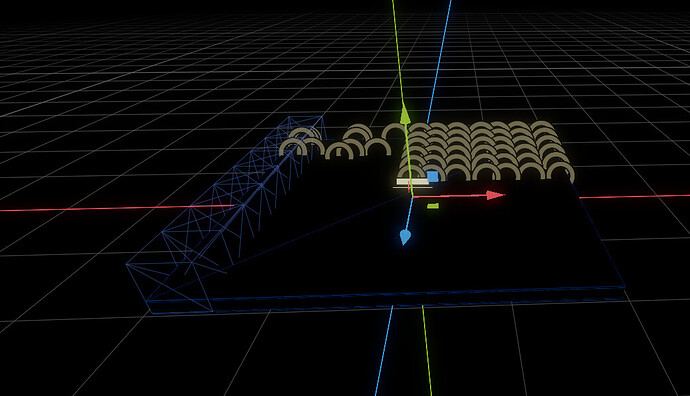
Task: Click the red shaft of the X-axis gizmo arrow
Action: tap(449, 196)
